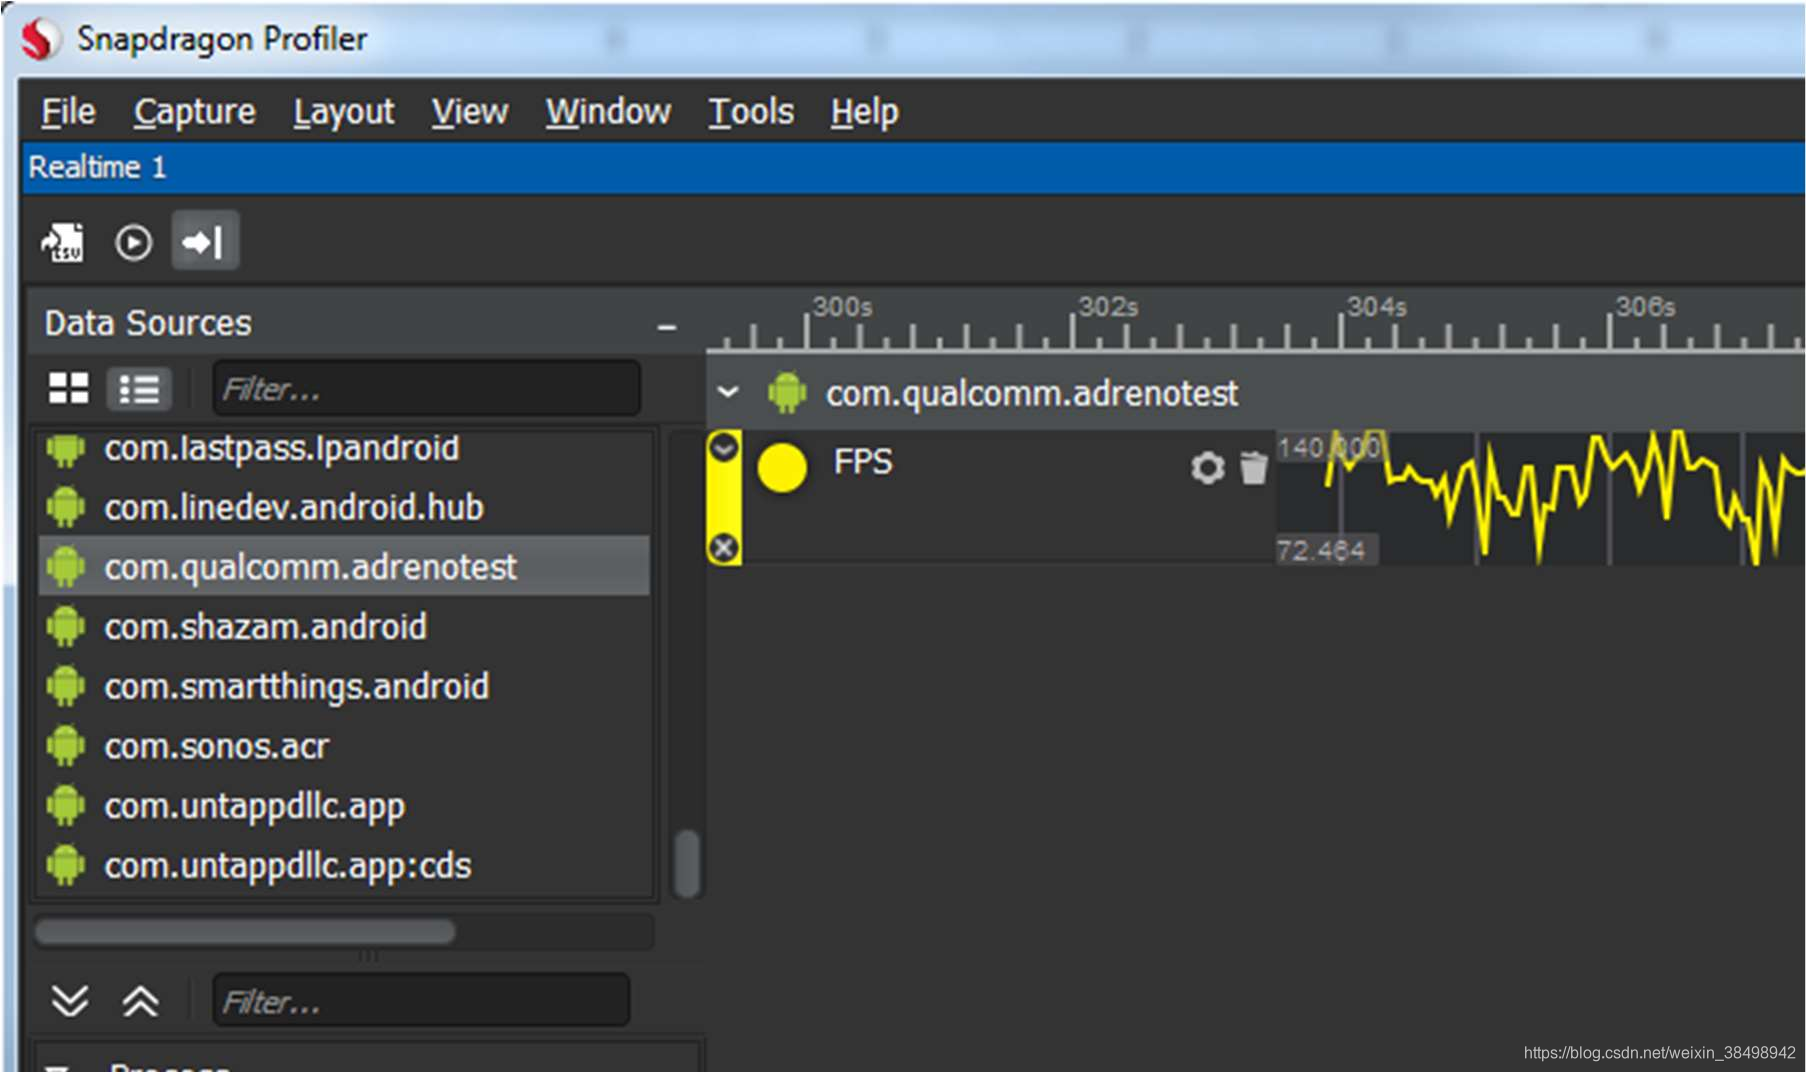The height and width of the screenshot is (1072, 1806).
Task: Click the Data Sources panel title
Action: [148, 323]
